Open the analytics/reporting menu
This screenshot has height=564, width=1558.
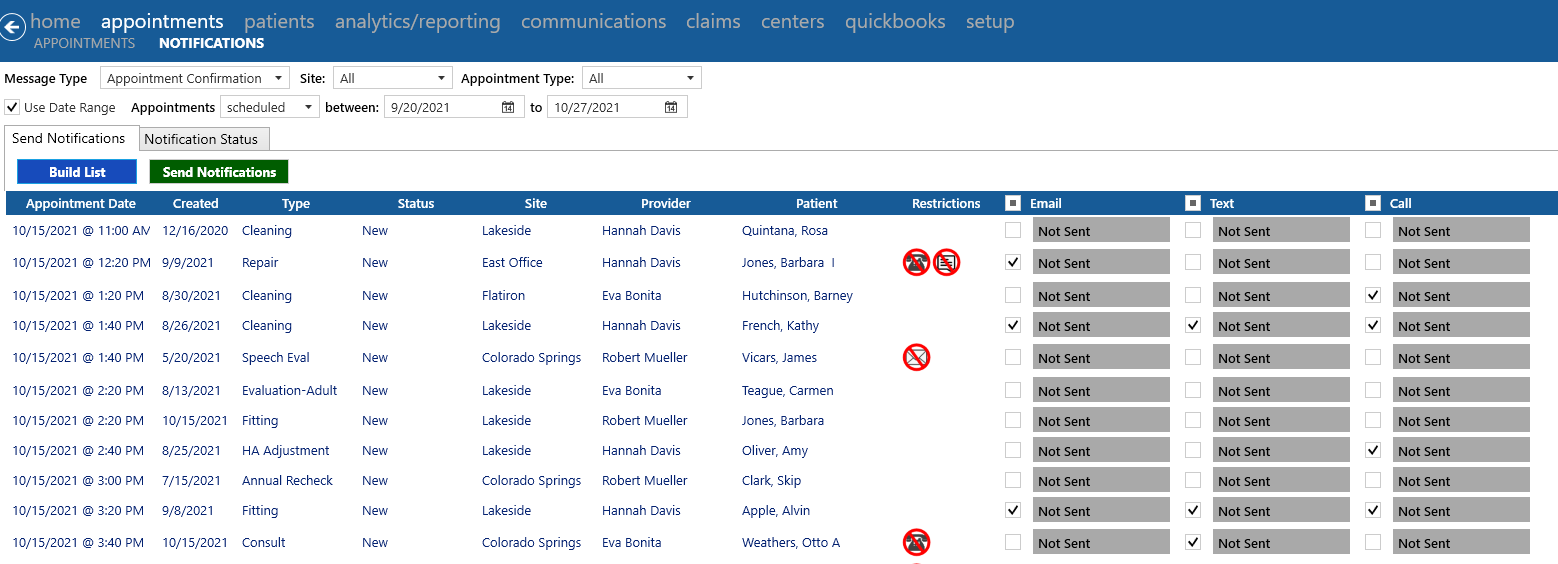(417, 21)
